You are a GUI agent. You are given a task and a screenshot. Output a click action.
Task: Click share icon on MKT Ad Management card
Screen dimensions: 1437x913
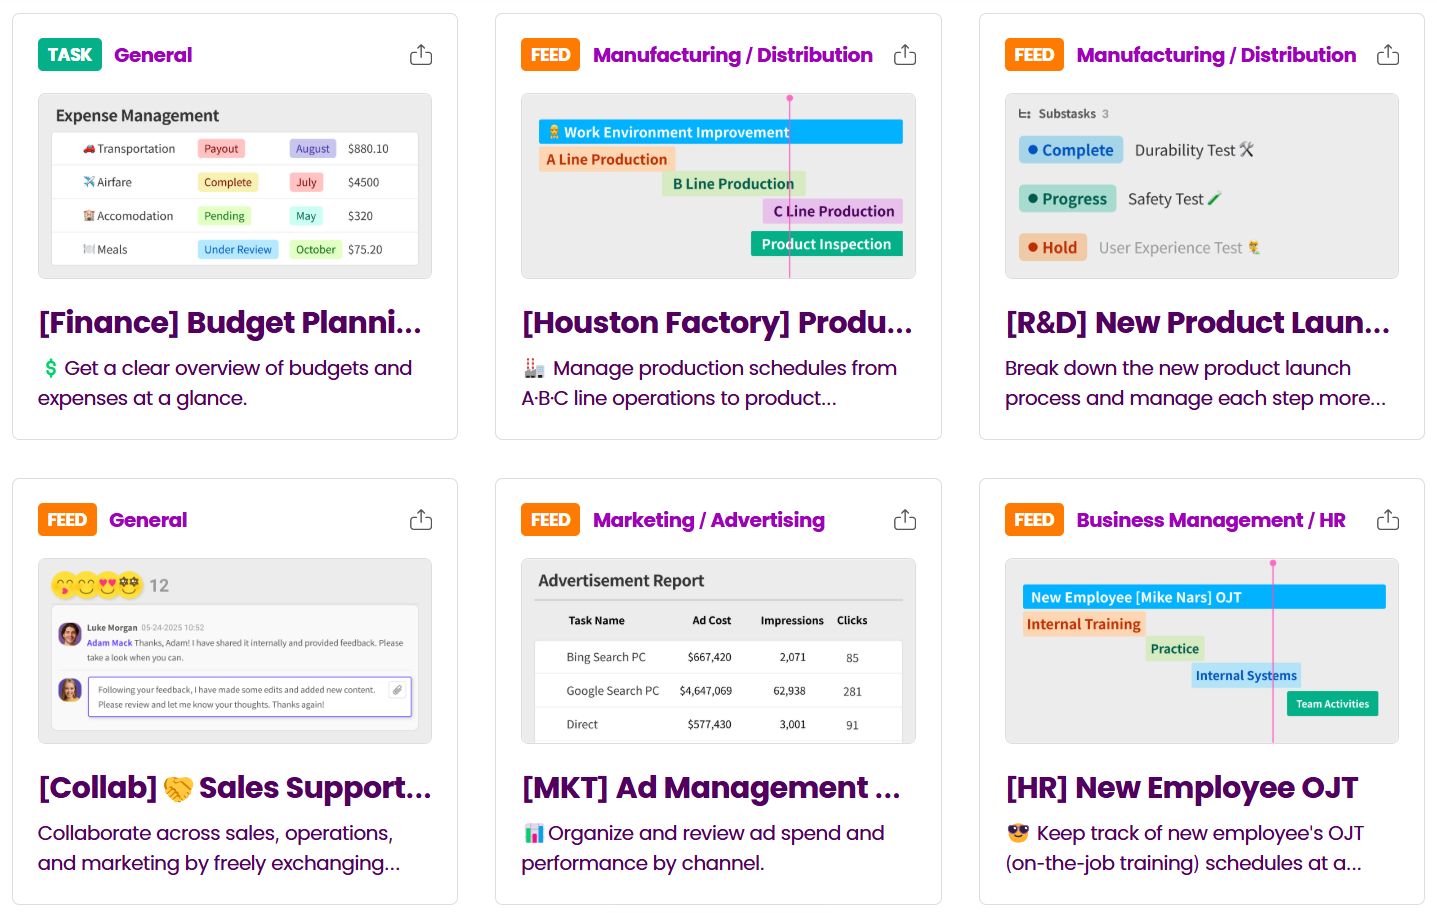905,520
